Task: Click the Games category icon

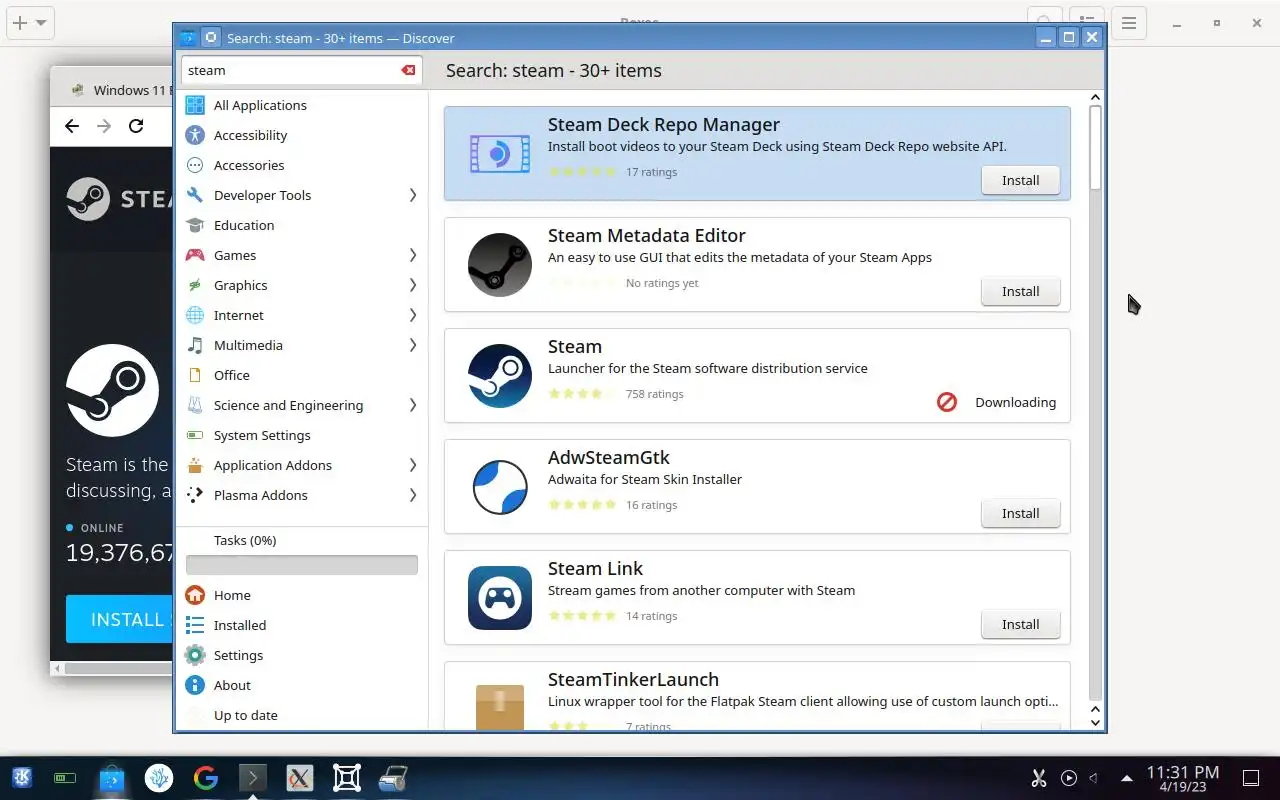Action: pyautogui.click(x=195, y=255)
